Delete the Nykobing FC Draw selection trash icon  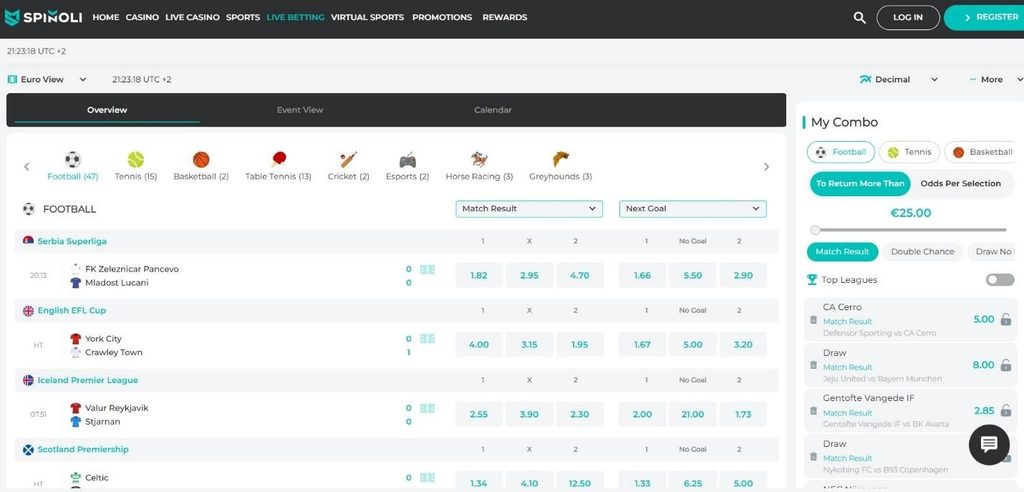click(813, 457)
